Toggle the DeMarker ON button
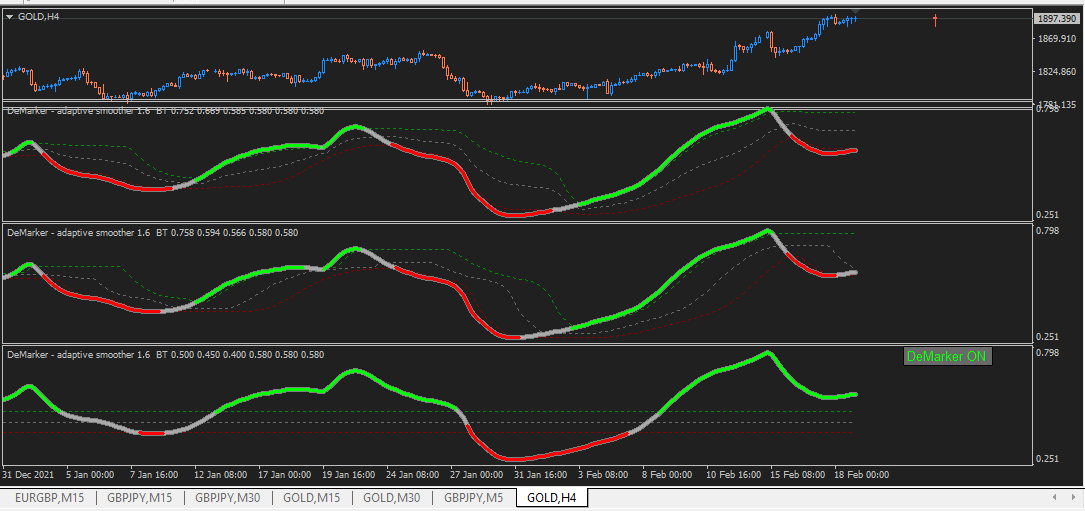 coord(948,357)
